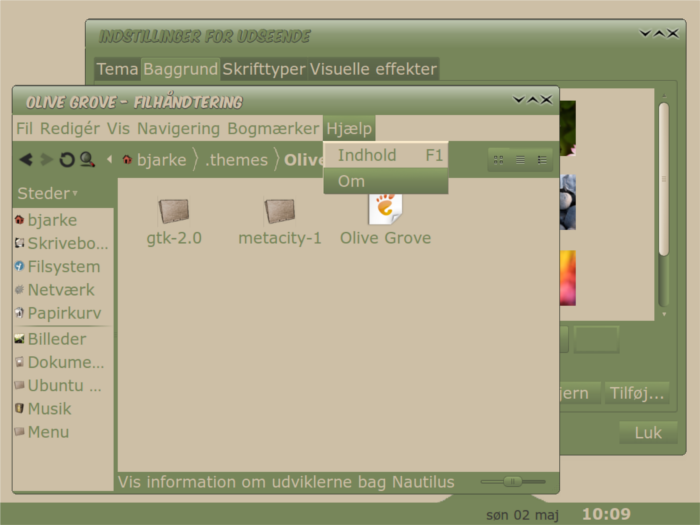This screenshot has width=700, height=525.
Task: Select the stones wallpaper thumbnail
Action: (567, 202)
